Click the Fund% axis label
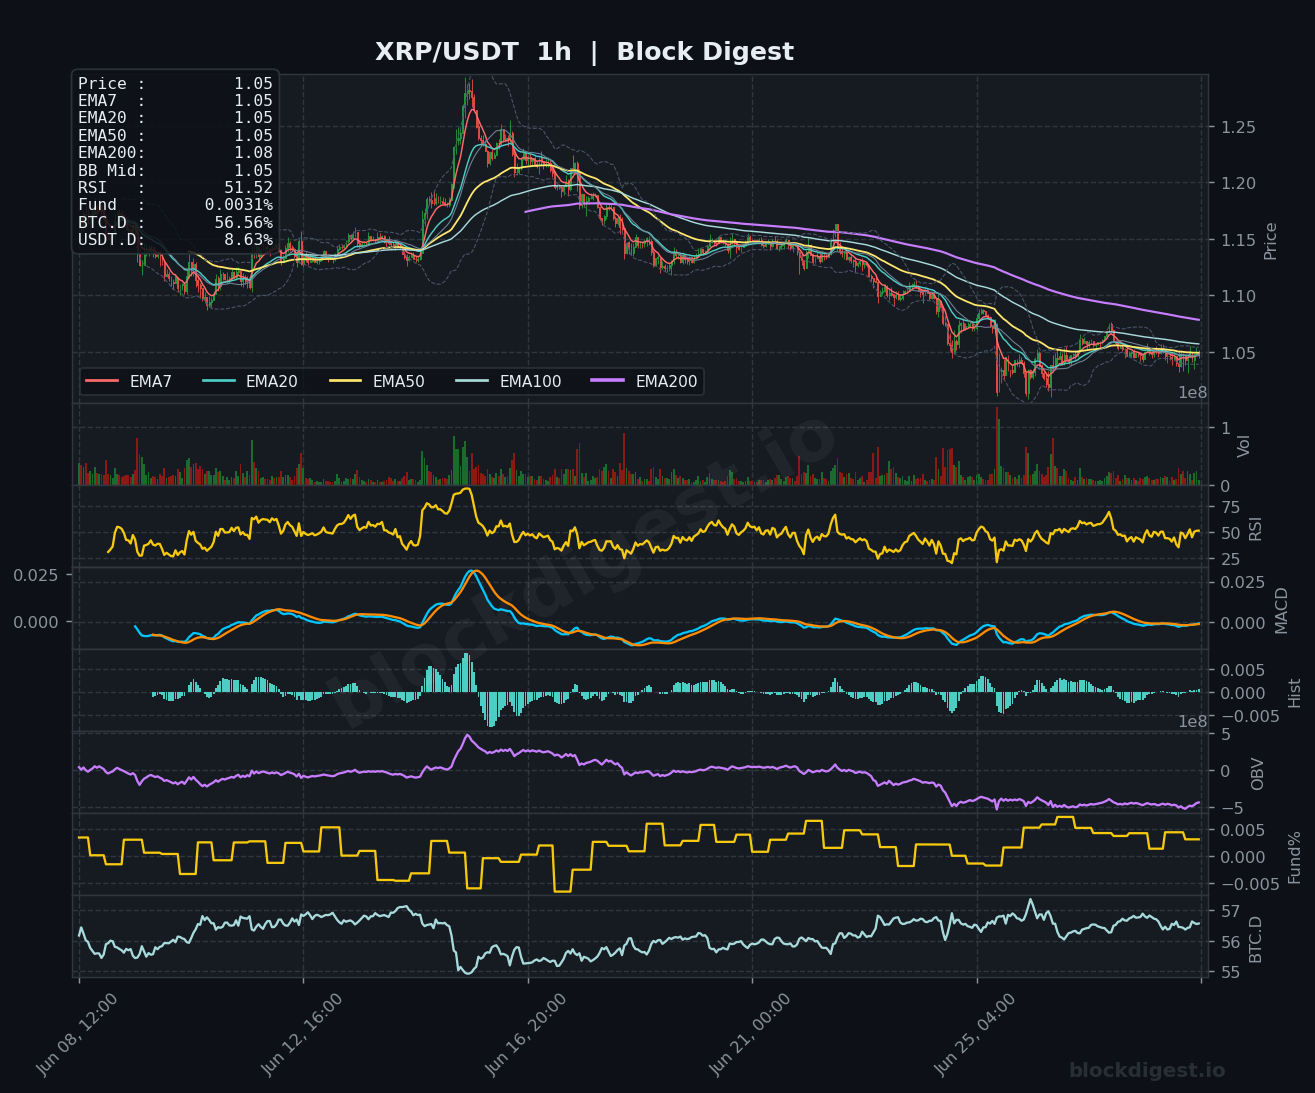1315x1093 pixels. [x=1295, y=857]
